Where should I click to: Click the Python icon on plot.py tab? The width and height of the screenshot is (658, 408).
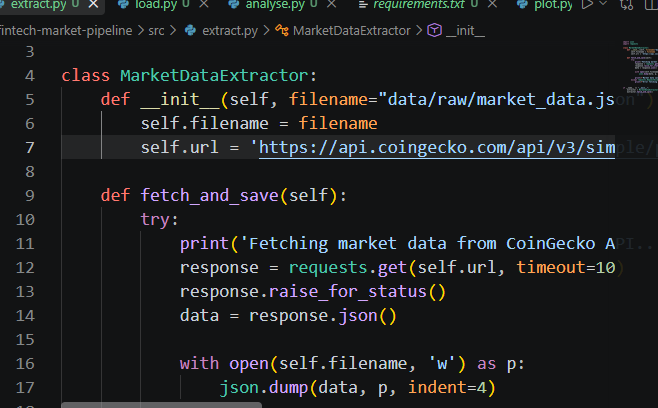pyautogui.click(x=522, y=5)
